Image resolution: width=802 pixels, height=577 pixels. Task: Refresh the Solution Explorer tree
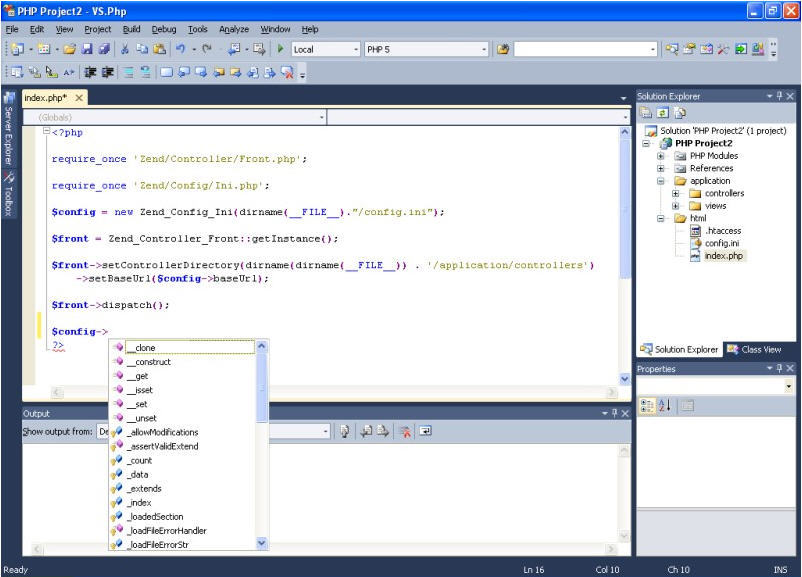(663, 113)
